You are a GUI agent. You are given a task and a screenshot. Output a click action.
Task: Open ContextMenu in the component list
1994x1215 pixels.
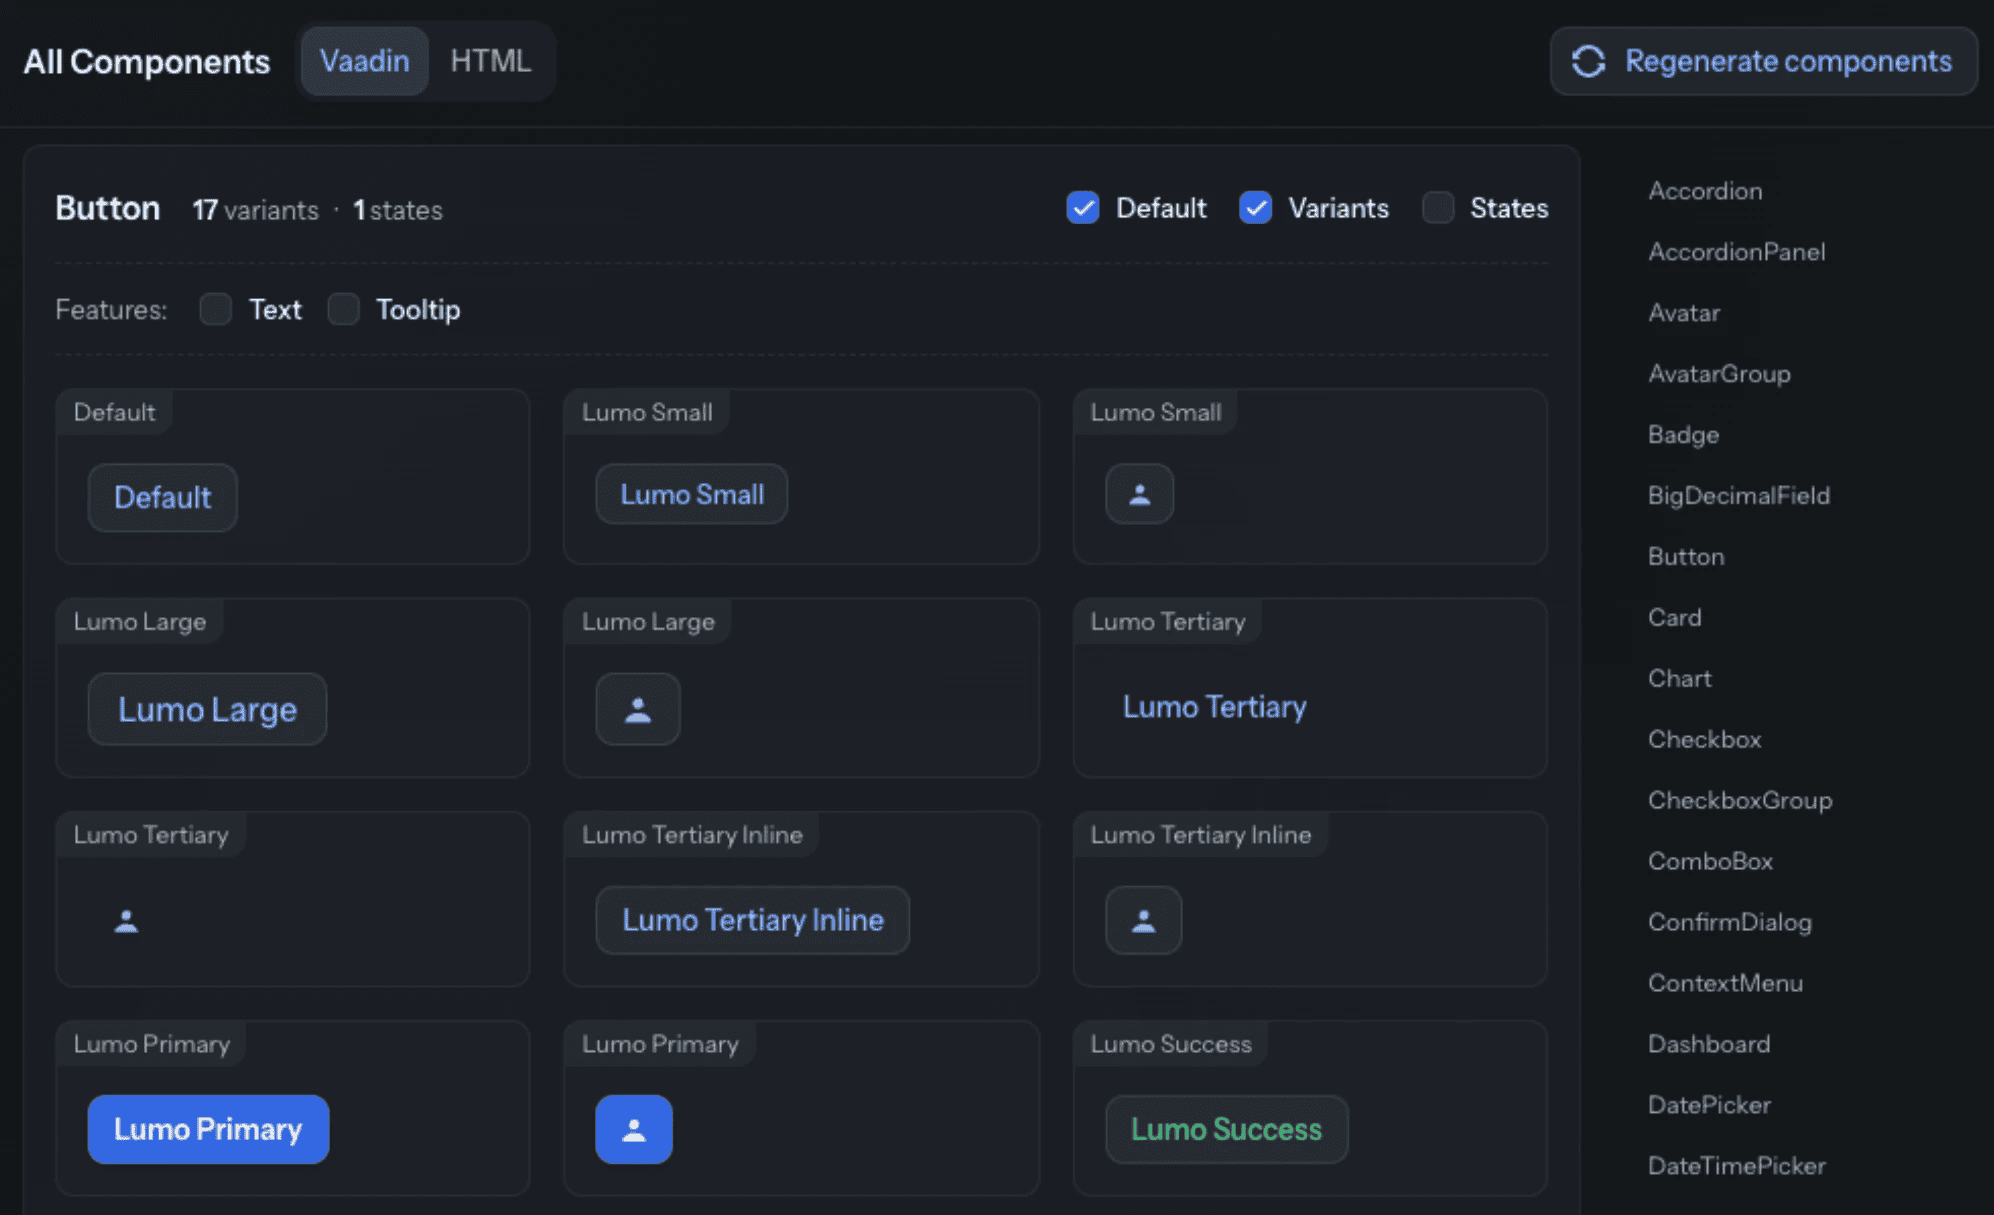point(1725,984)
